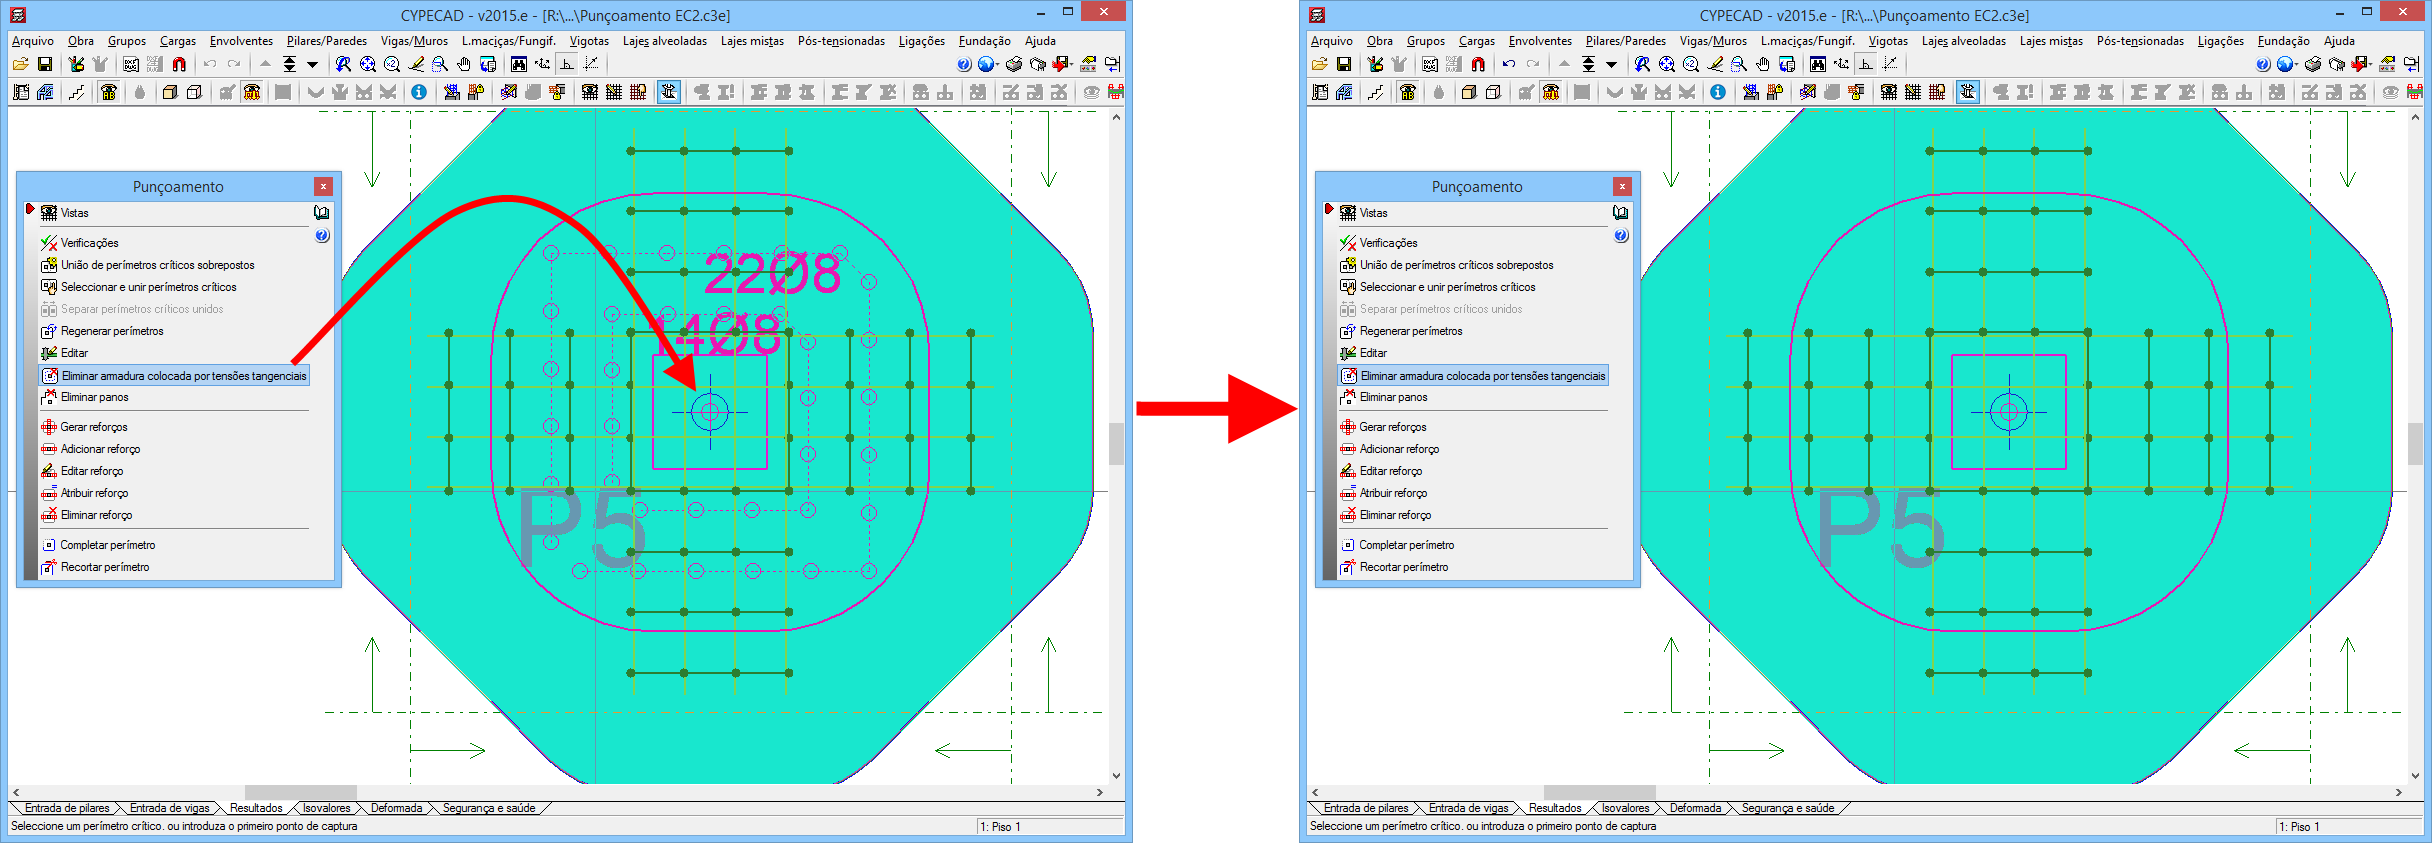Click the zoom extents magnifier in left window
Viewport: 2432px width, 843px height.
[368, 64]
